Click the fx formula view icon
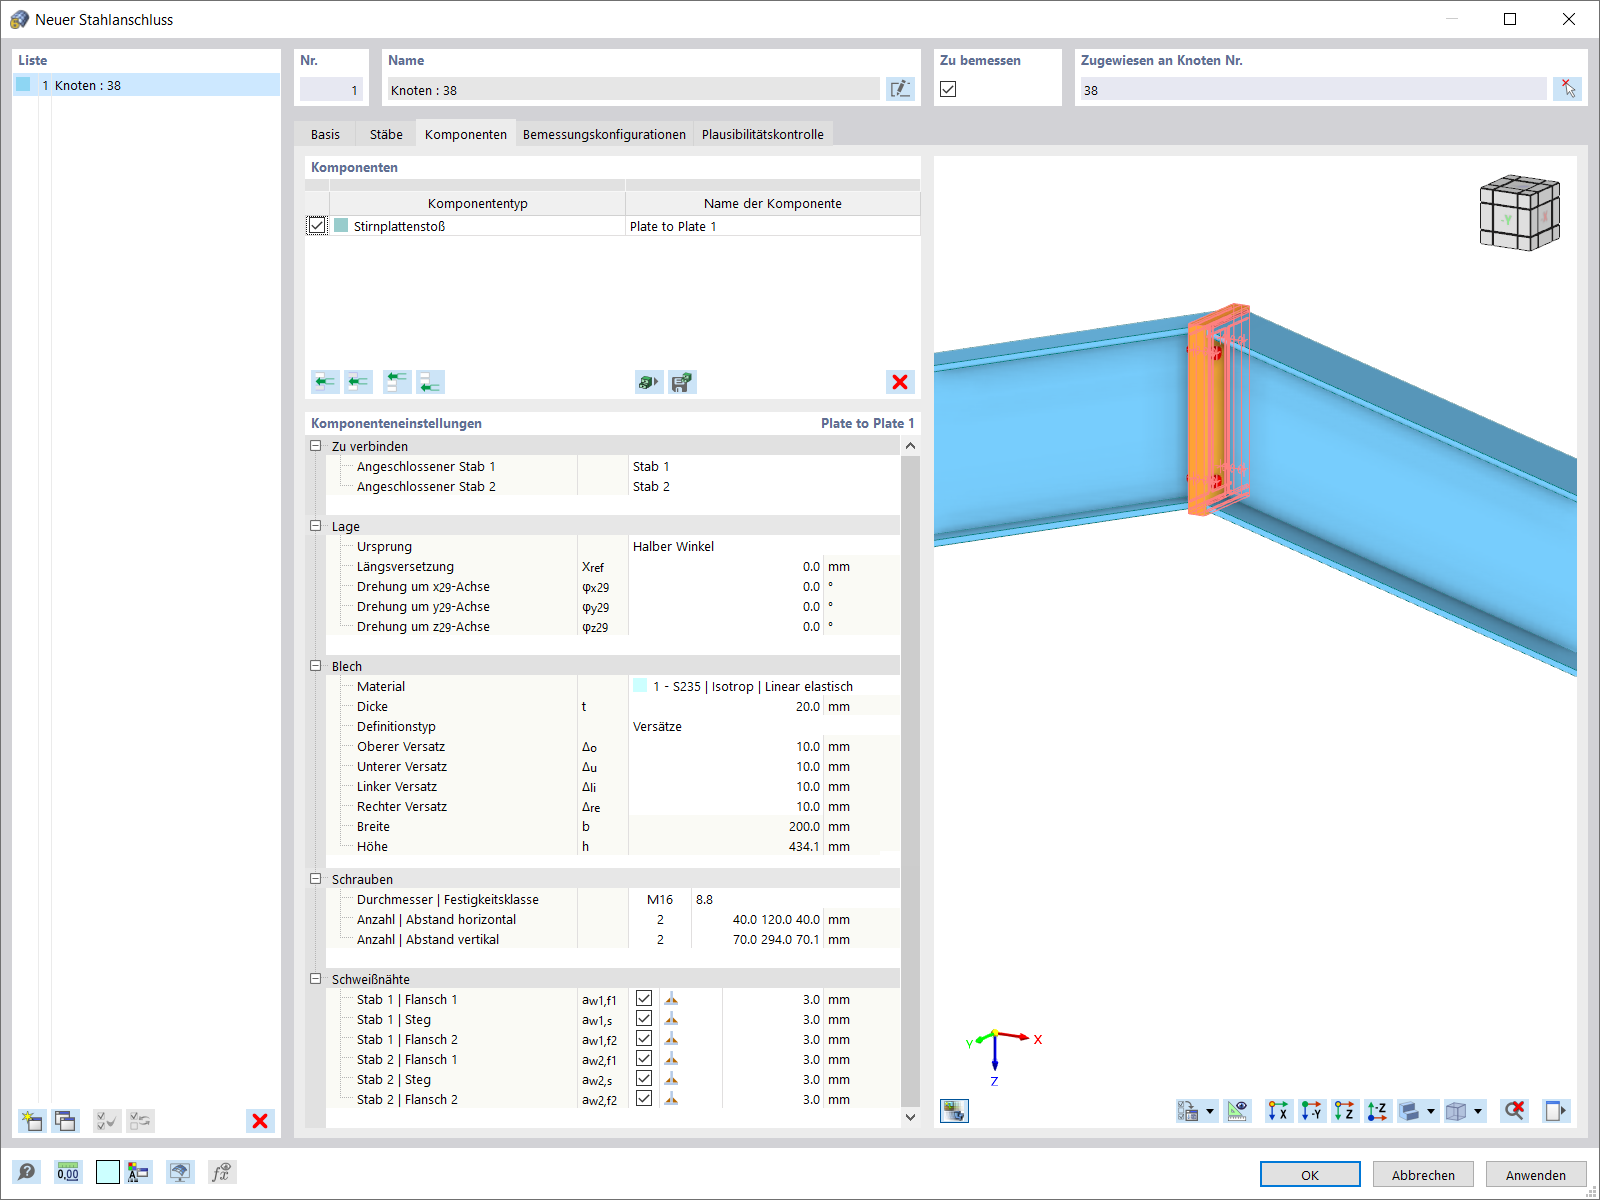Image resolution: width=1600 pixels, height=1200 pixels. [222, 1172]
